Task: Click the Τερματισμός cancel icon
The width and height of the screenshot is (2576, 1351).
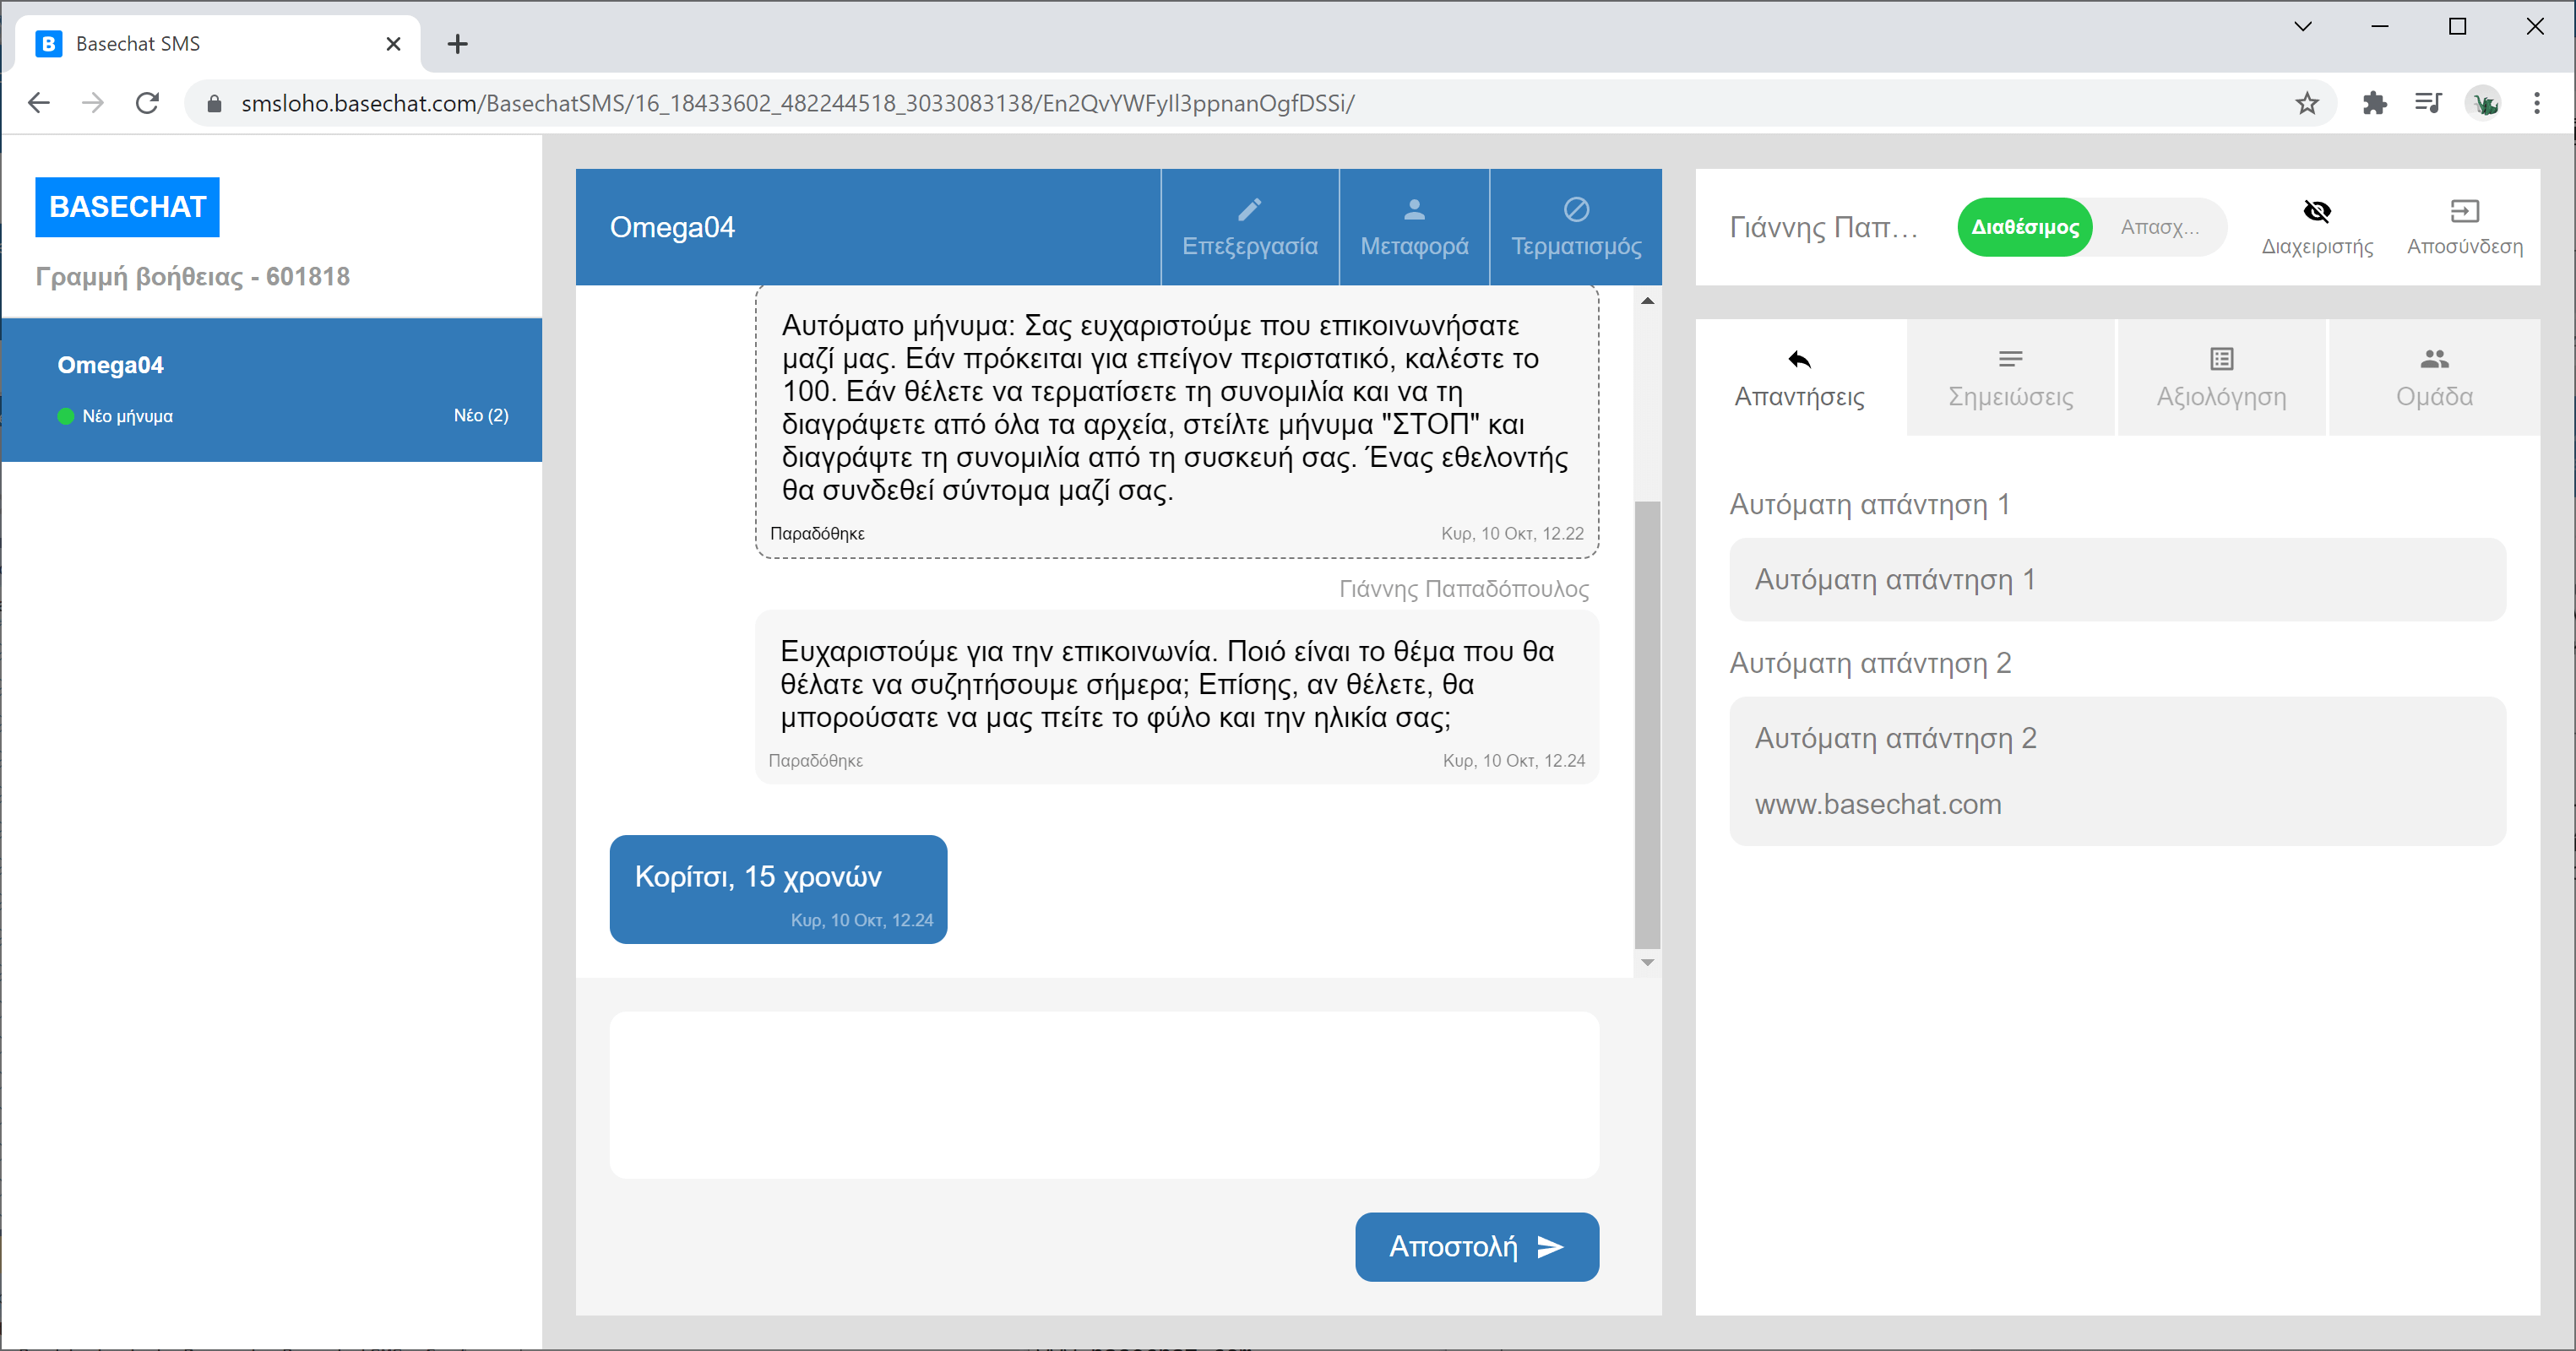Action: pos(1576,209)
